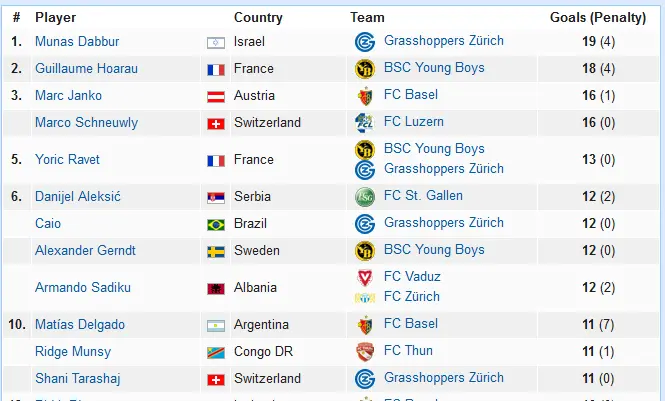Click the Congo DR flag icon
This screenshot has width=665, height=401.
coord(215,352)
